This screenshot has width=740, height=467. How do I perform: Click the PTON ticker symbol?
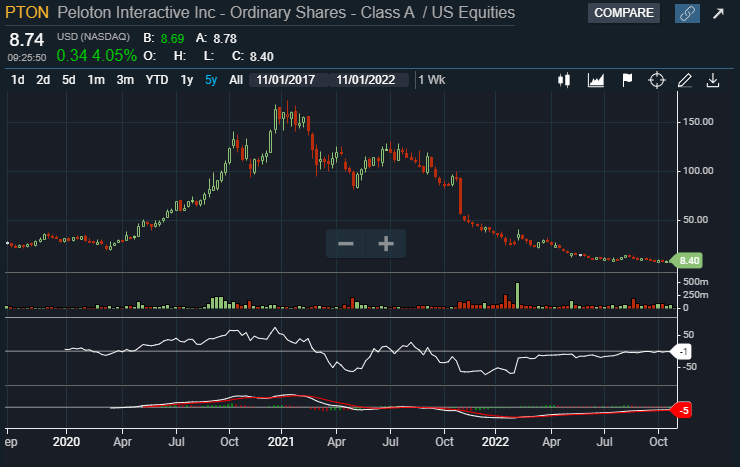[27, 12]
